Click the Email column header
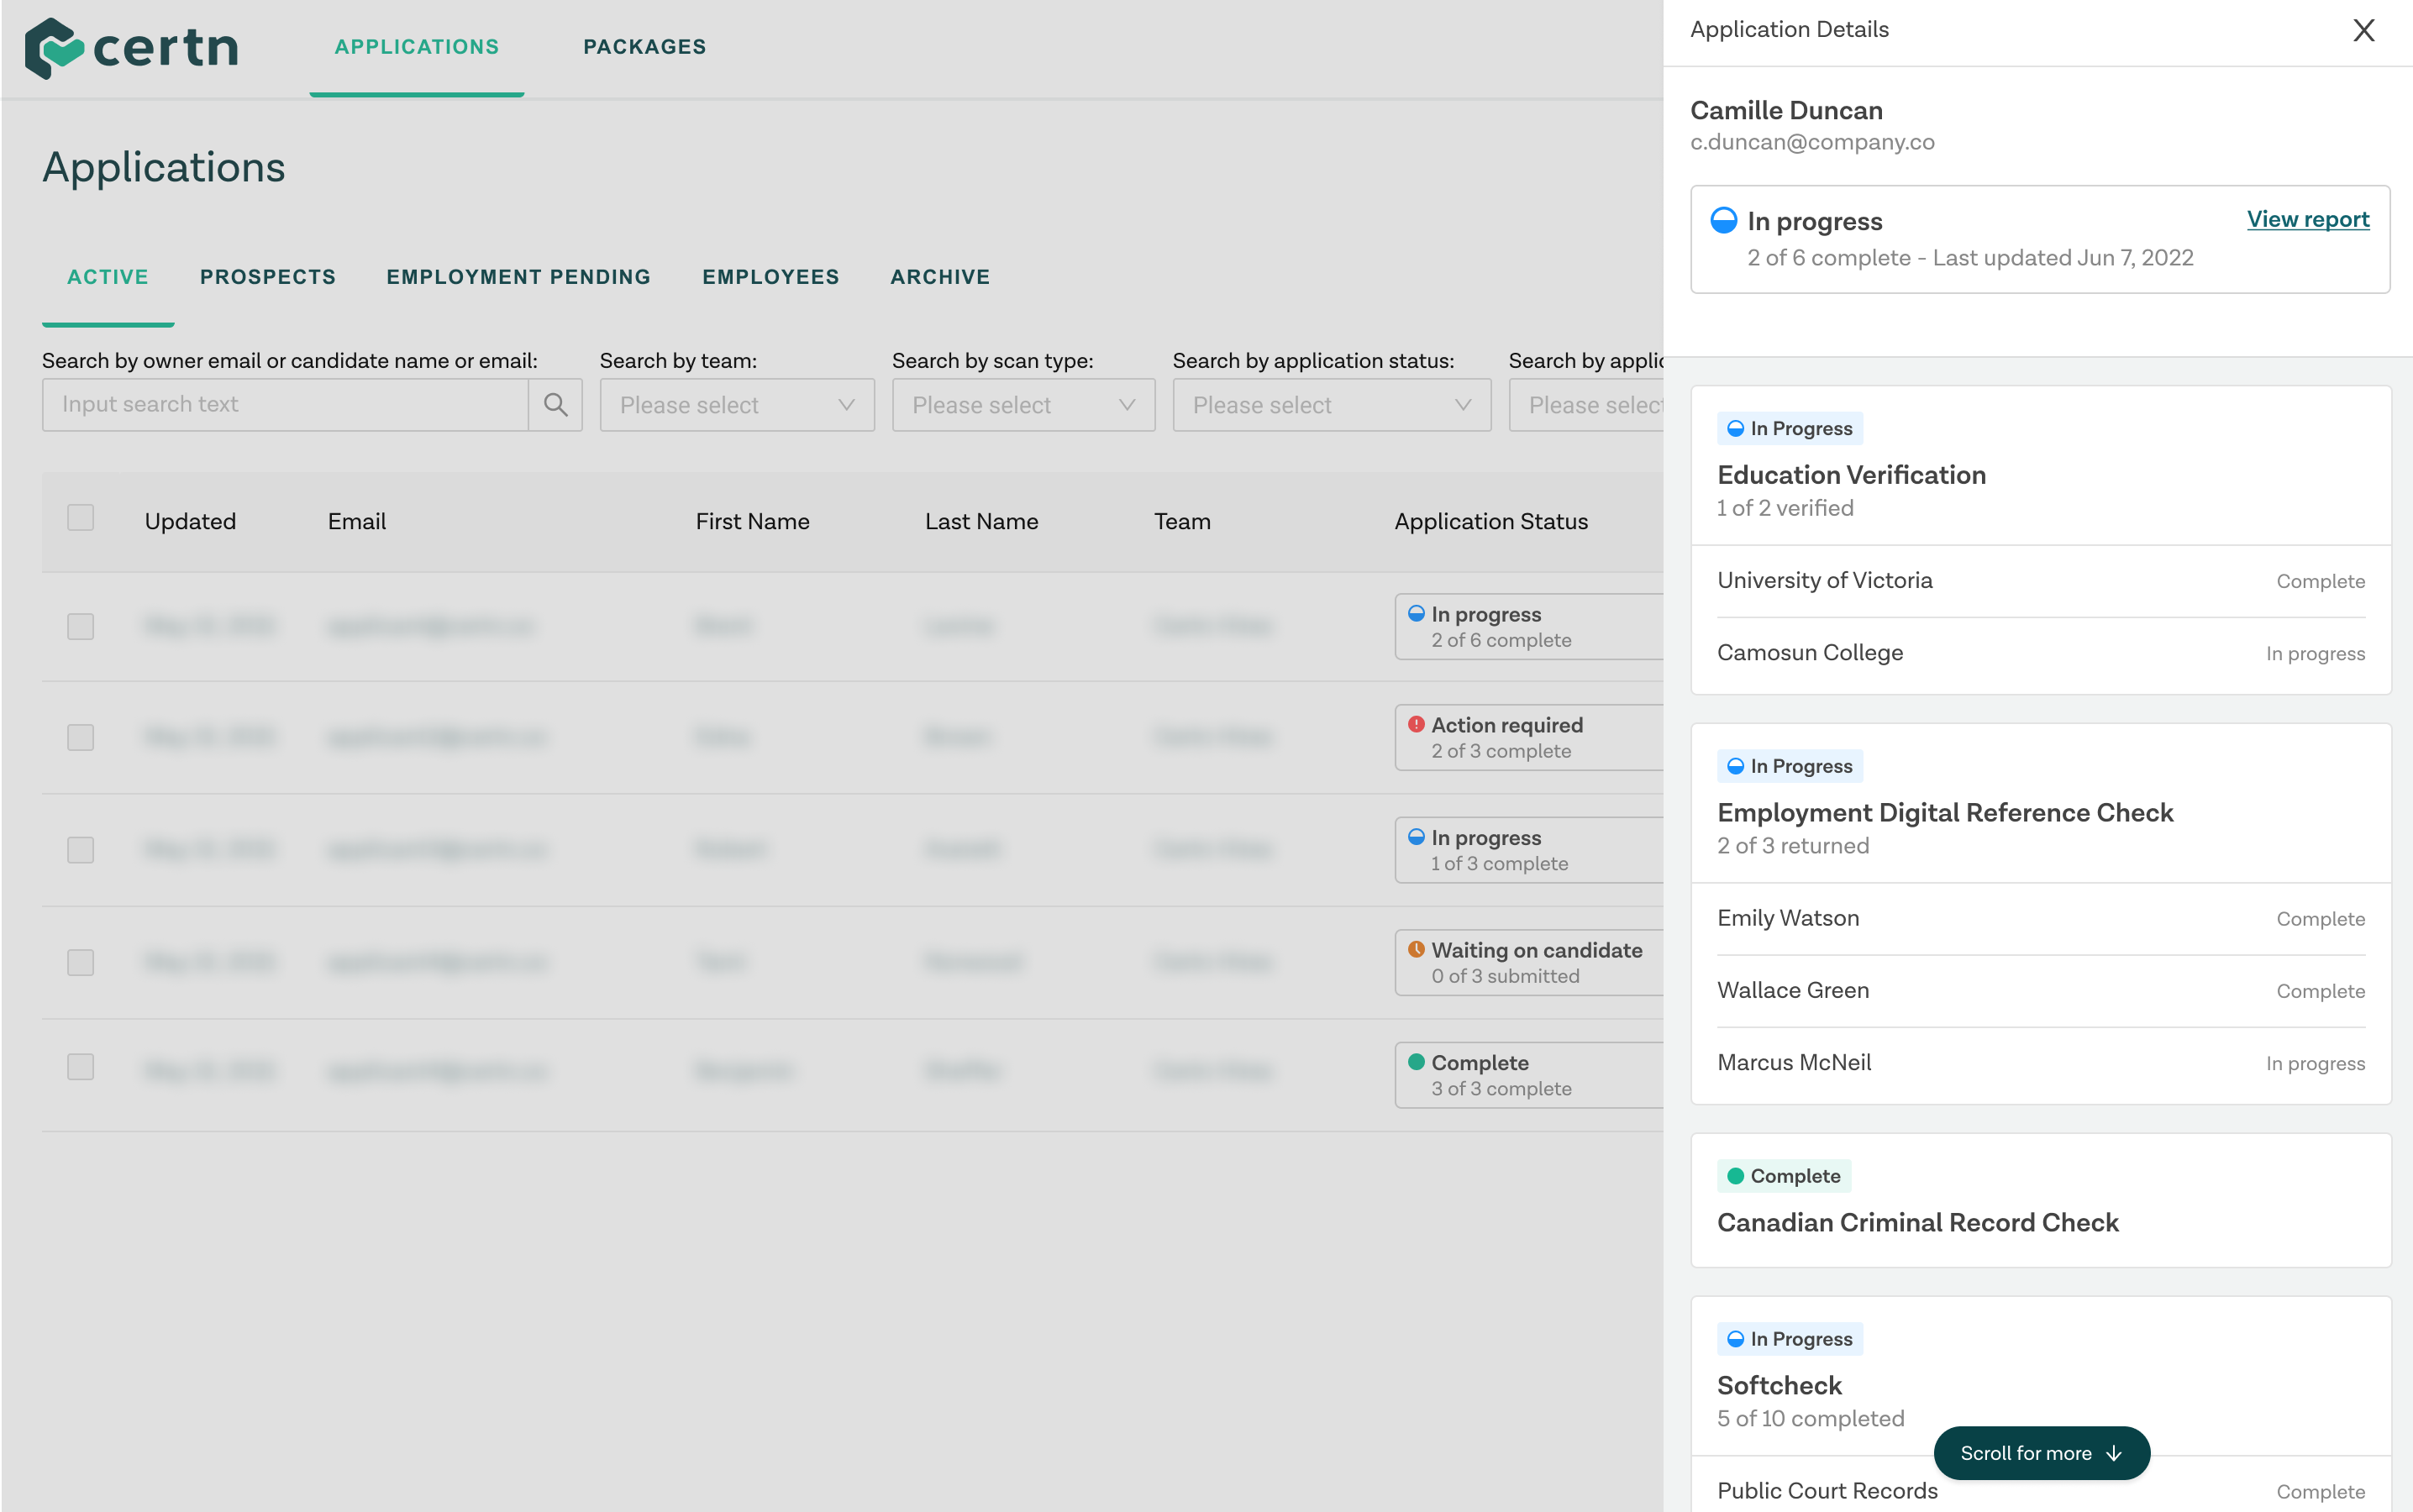This screenshot has height=1512, width=2413. (357, 521)
